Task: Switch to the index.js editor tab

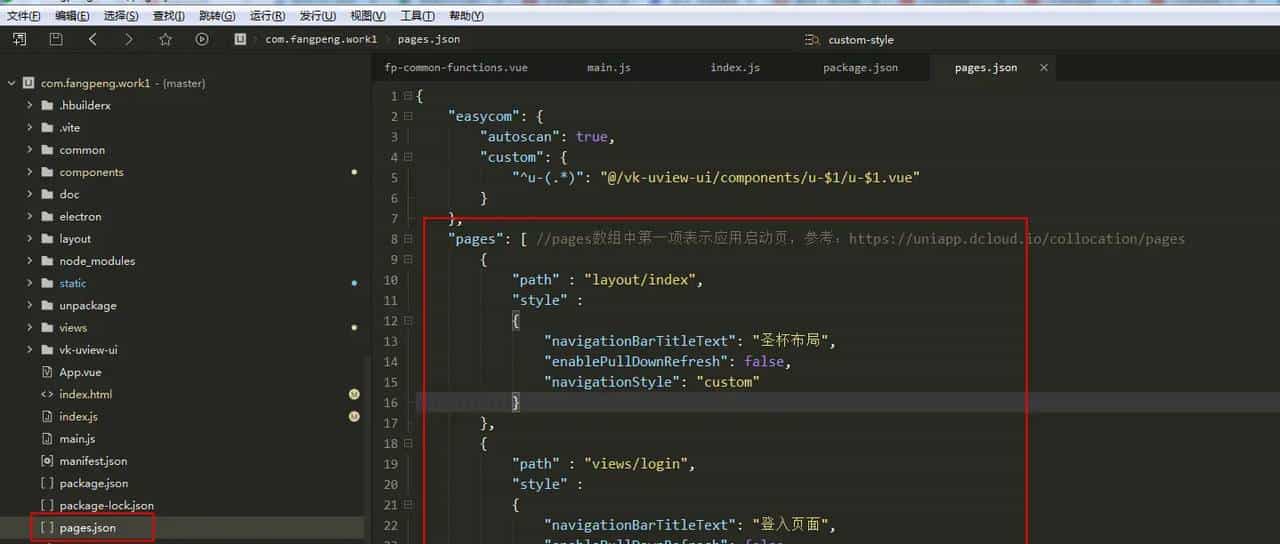Action: pyautogui.click(x=735, y=68)
